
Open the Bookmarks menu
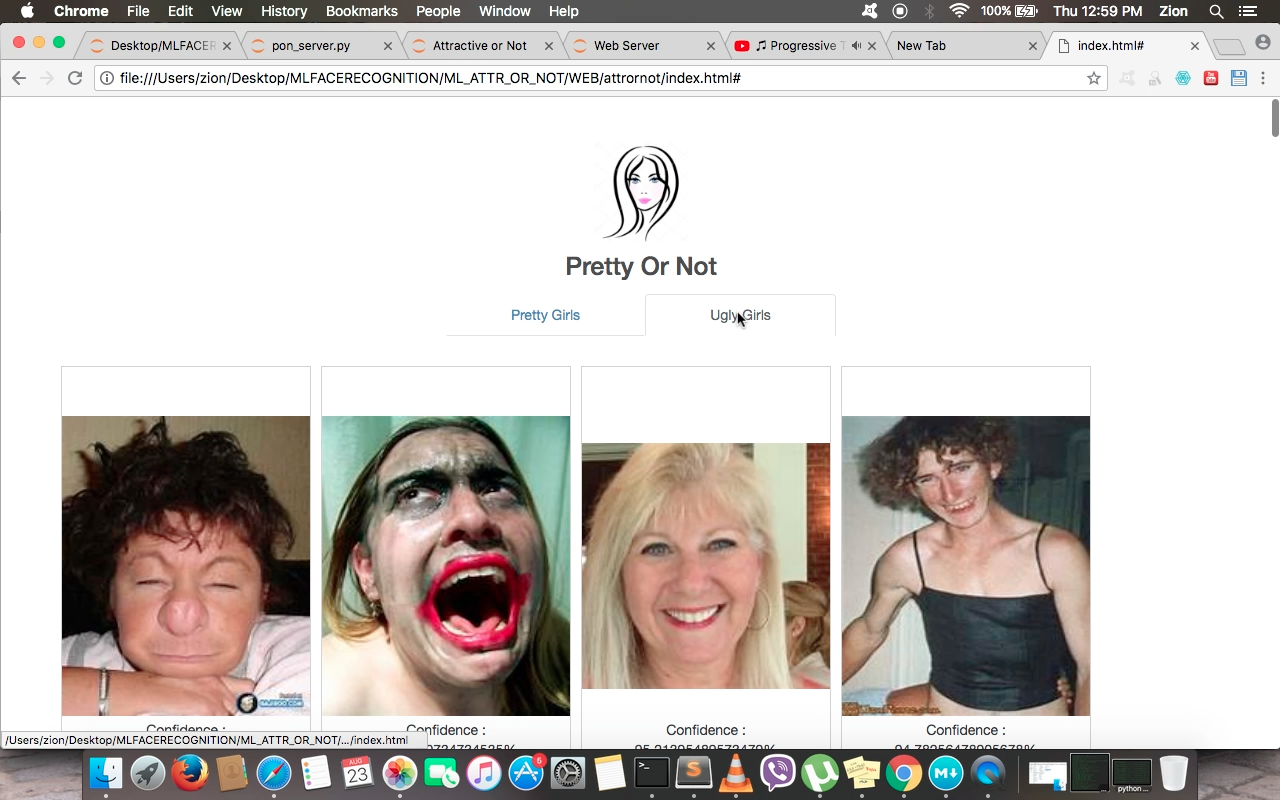coord(362,11)
